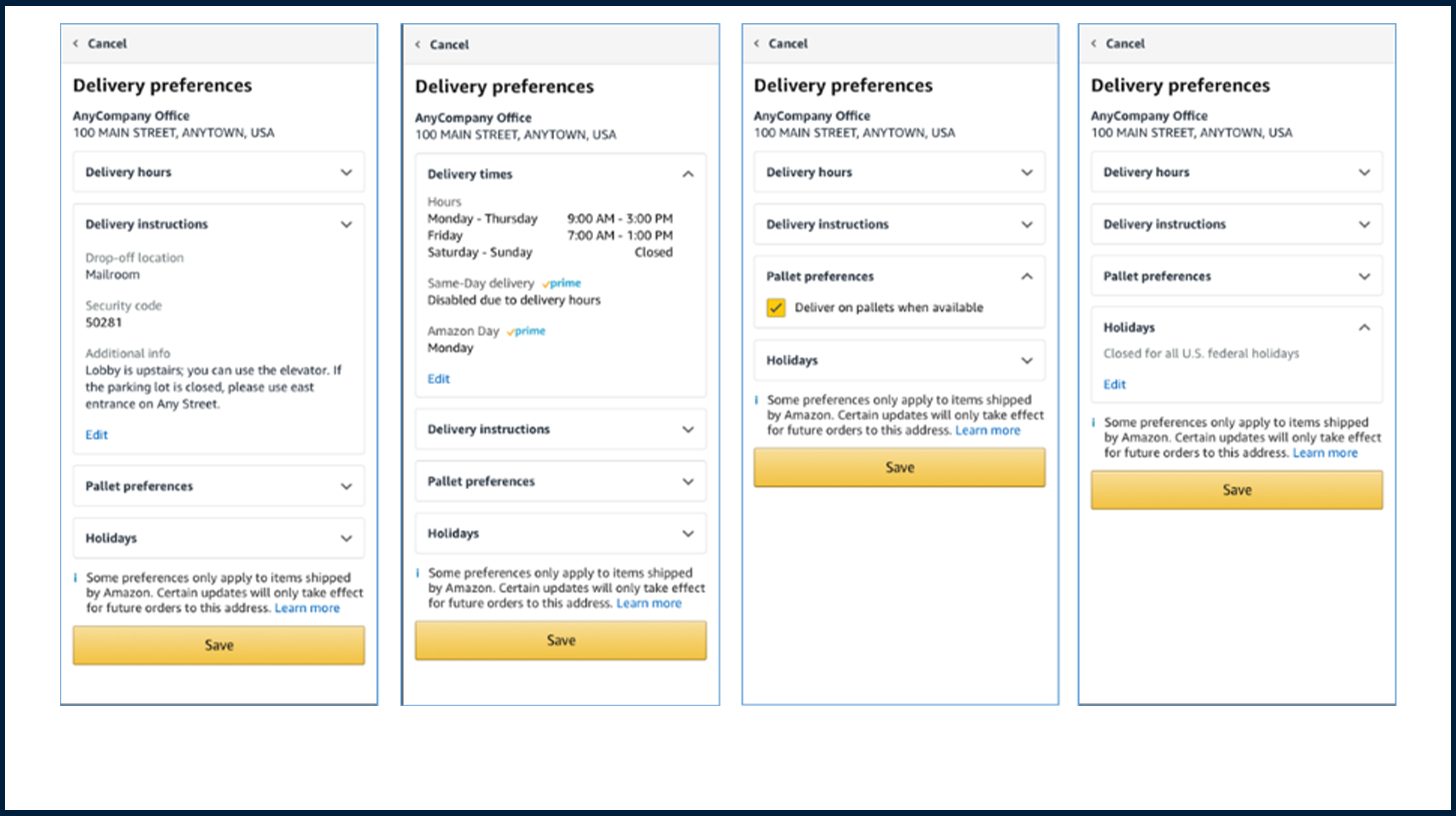Click Edit under Delivery instructions on first panel
Image resolution: width=1456 pixels, height=816 pixels.
(96, 434)
